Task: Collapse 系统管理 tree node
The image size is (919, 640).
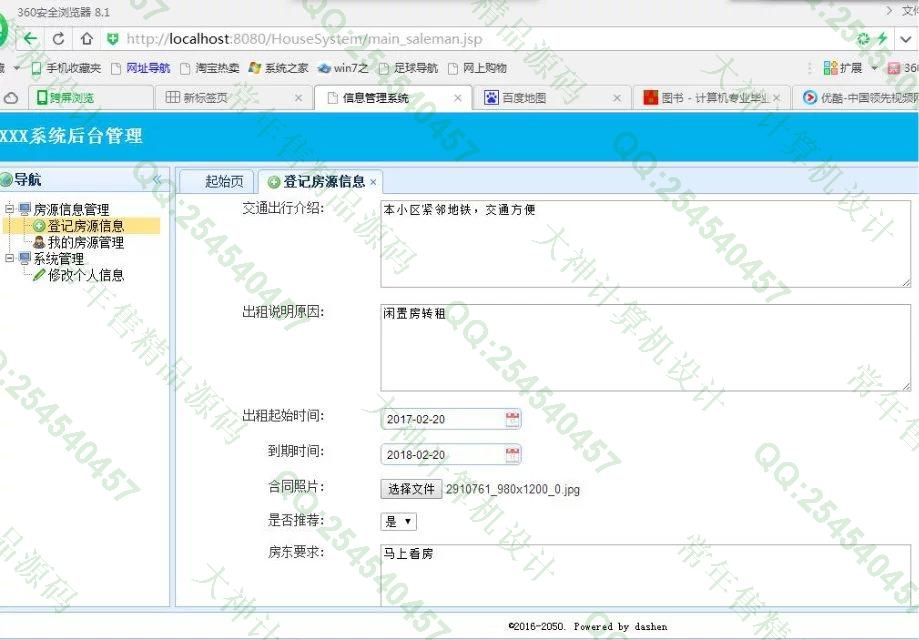Action: tap(9, 258)
